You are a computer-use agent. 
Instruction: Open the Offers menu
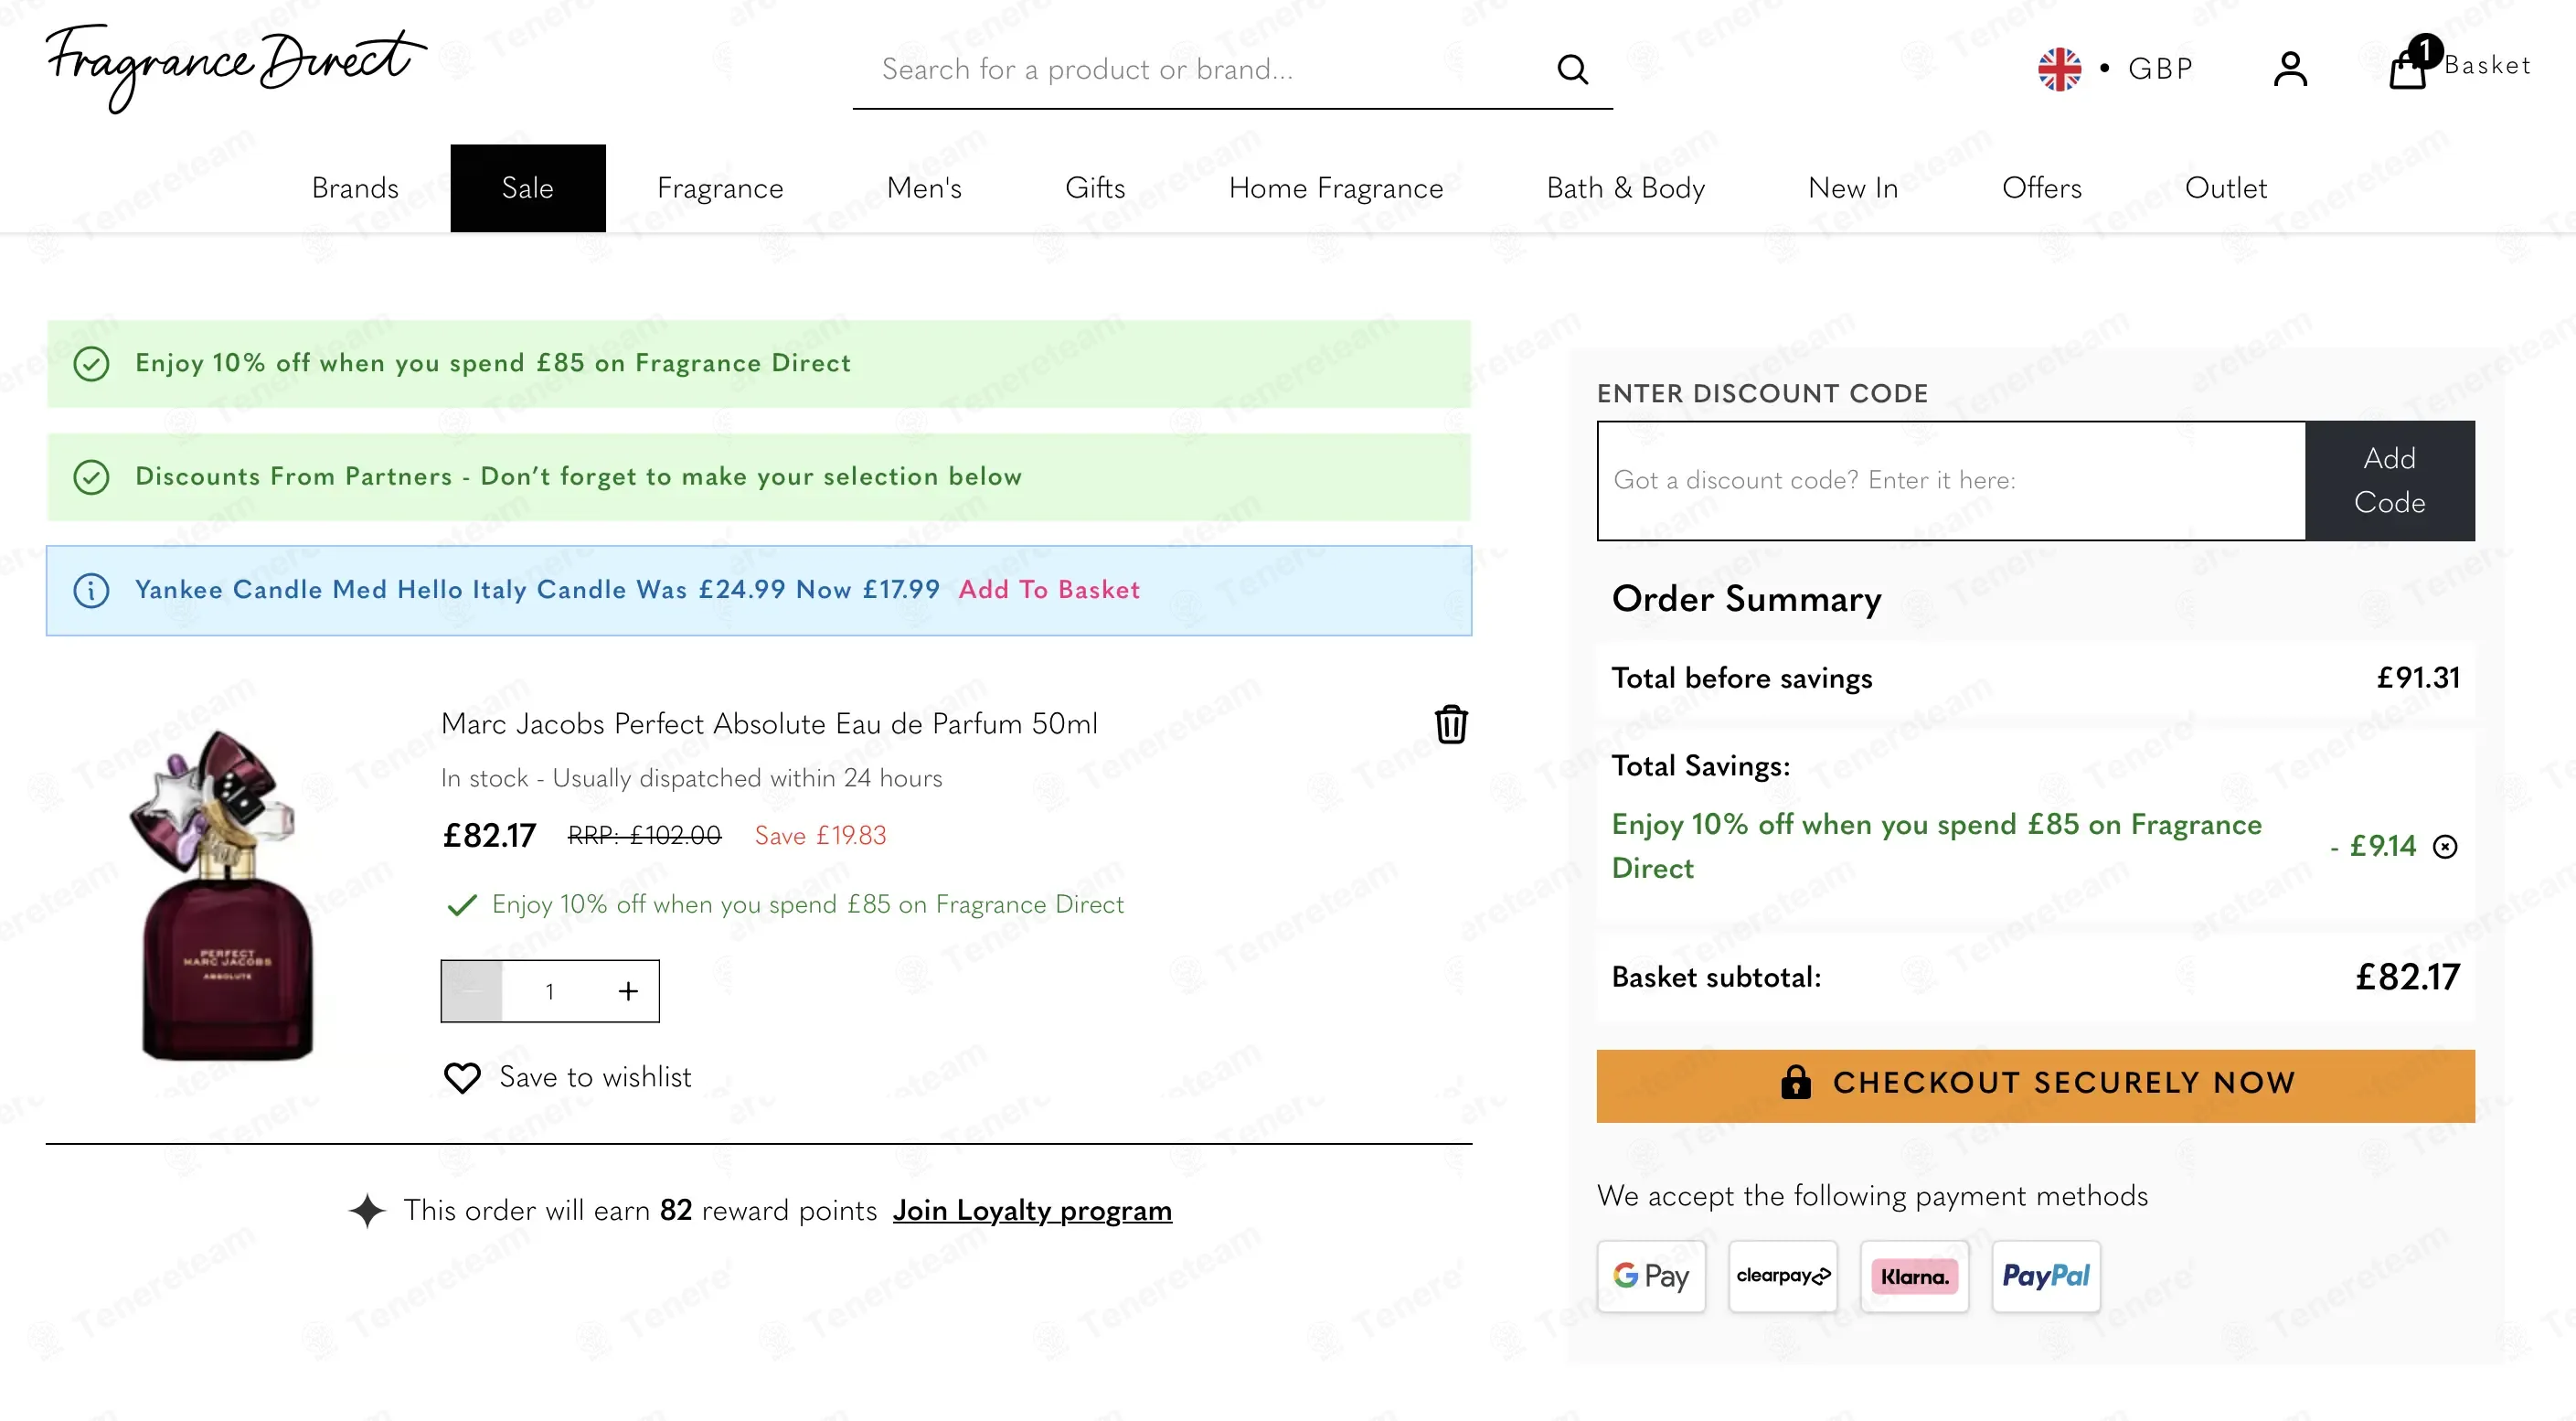coord(2042,188)
